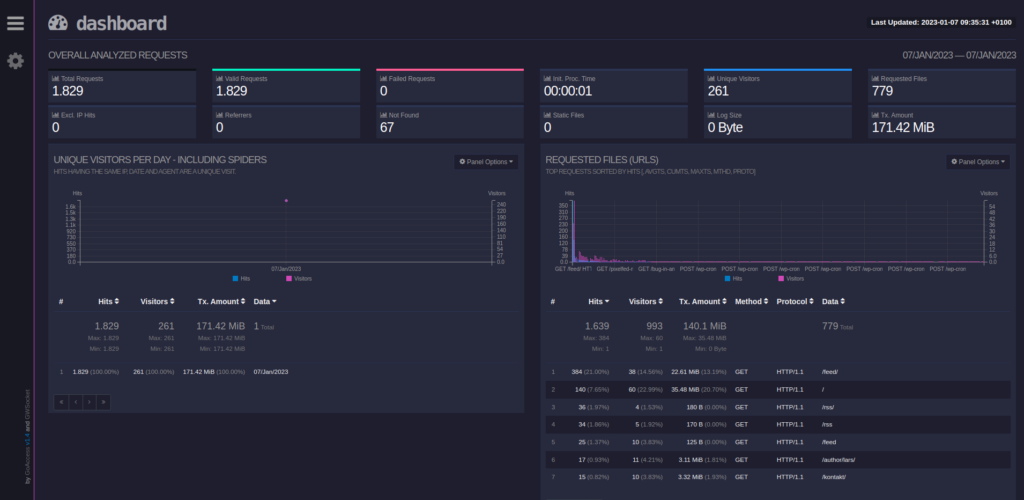
Task: Click the Requested Files (URLs) panel title
Action: [602, 160]
